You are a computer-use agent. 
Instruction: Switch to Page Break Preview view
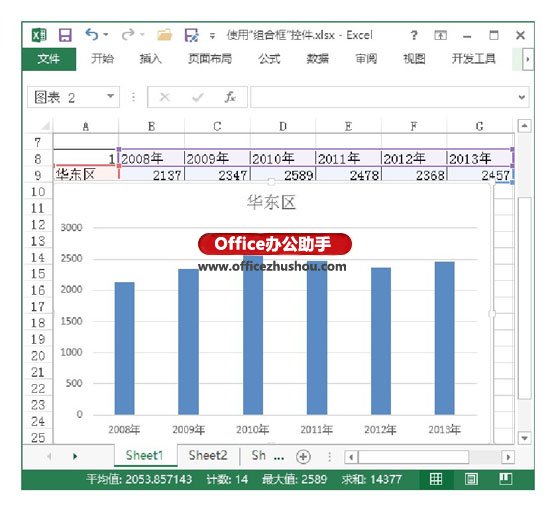[505, 479]
